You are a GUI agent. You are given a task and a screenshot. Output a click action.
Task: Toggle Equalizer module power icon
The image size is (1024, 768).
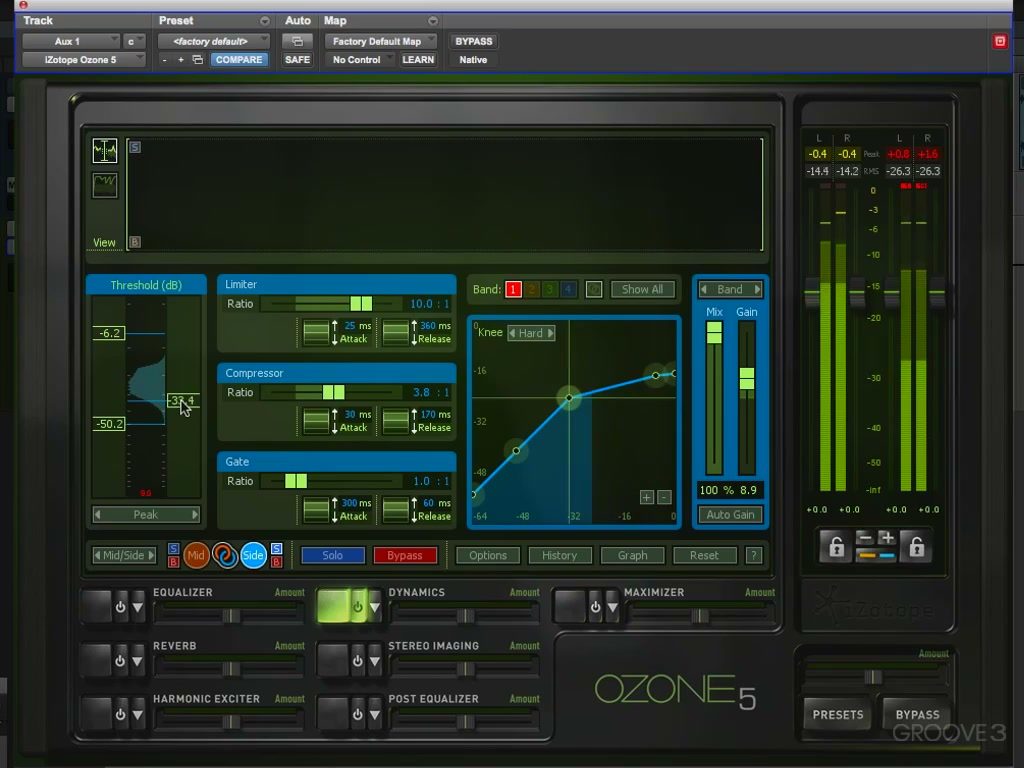point(120,607)
